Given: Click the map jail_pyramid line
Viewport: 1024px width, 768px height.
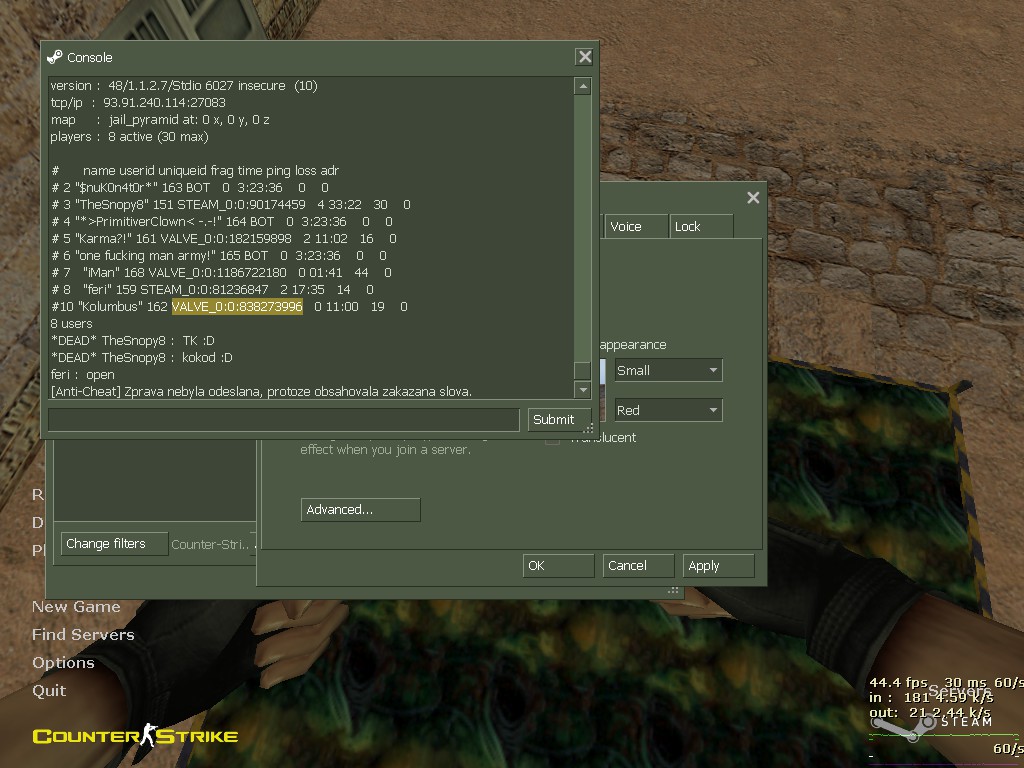Looking at the screenshot, I should point(160,120).
